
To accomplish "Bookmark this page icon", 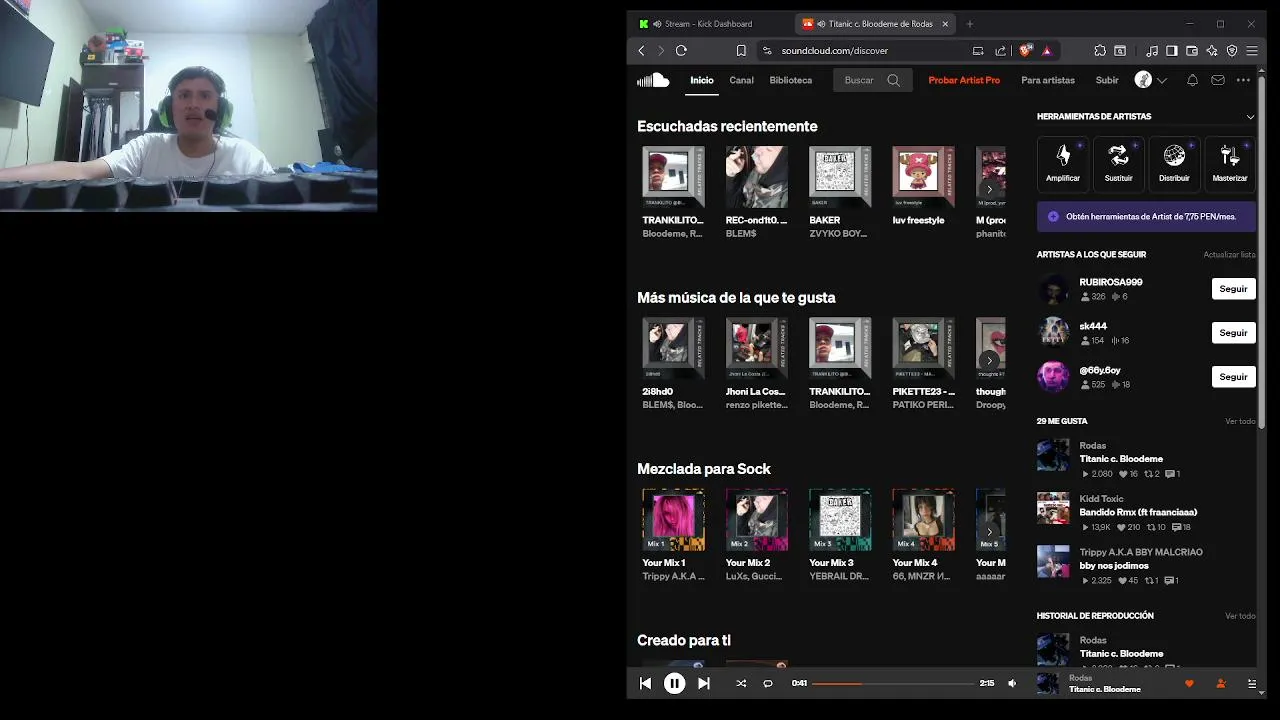I will point(741,50).
